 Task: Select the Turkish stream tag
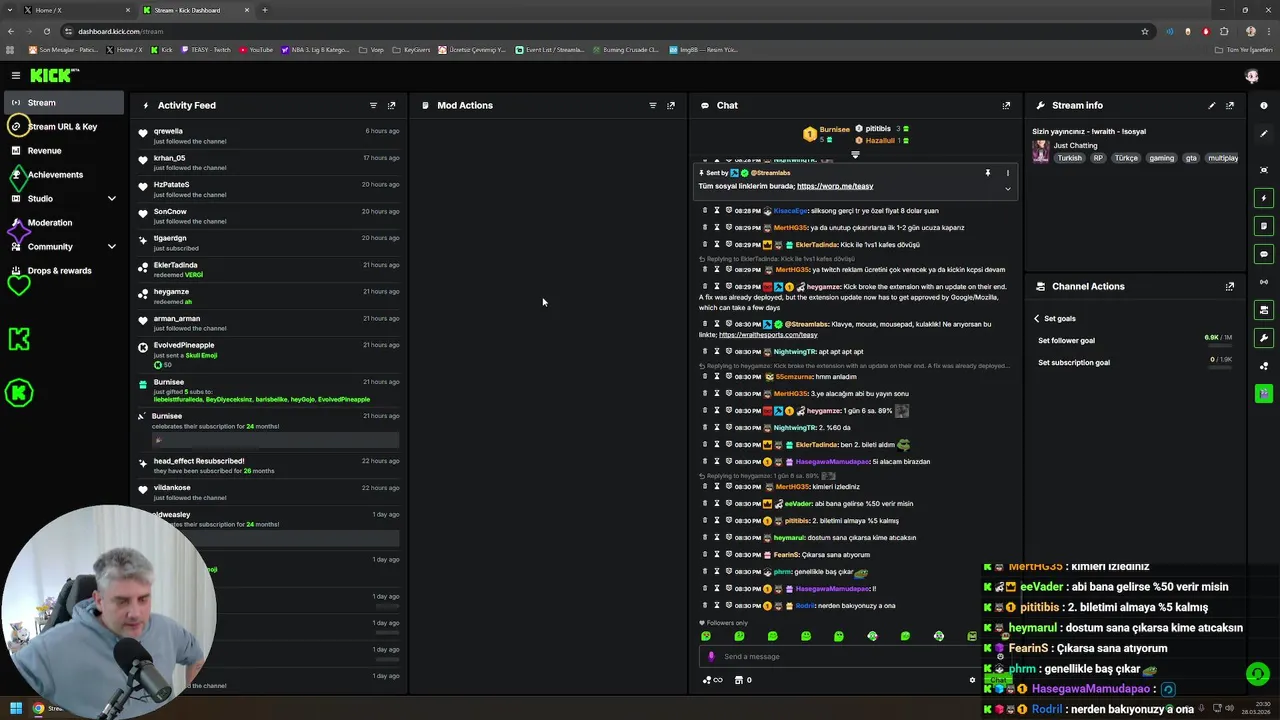(1070, 158)
